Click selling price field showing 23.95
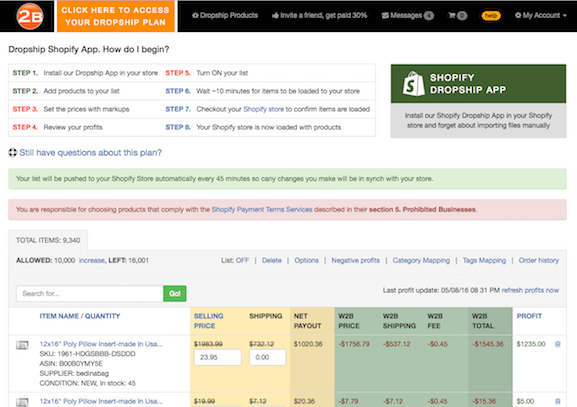The image size is (577, 407). pos(217,357)
